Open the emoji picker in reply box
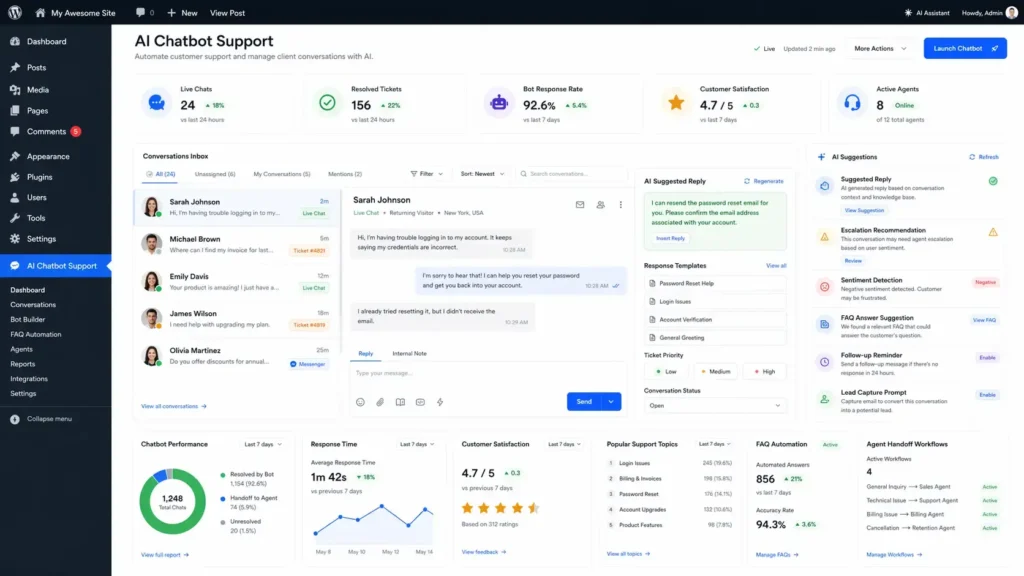1024x576 pixels. [x=360, y=402]
